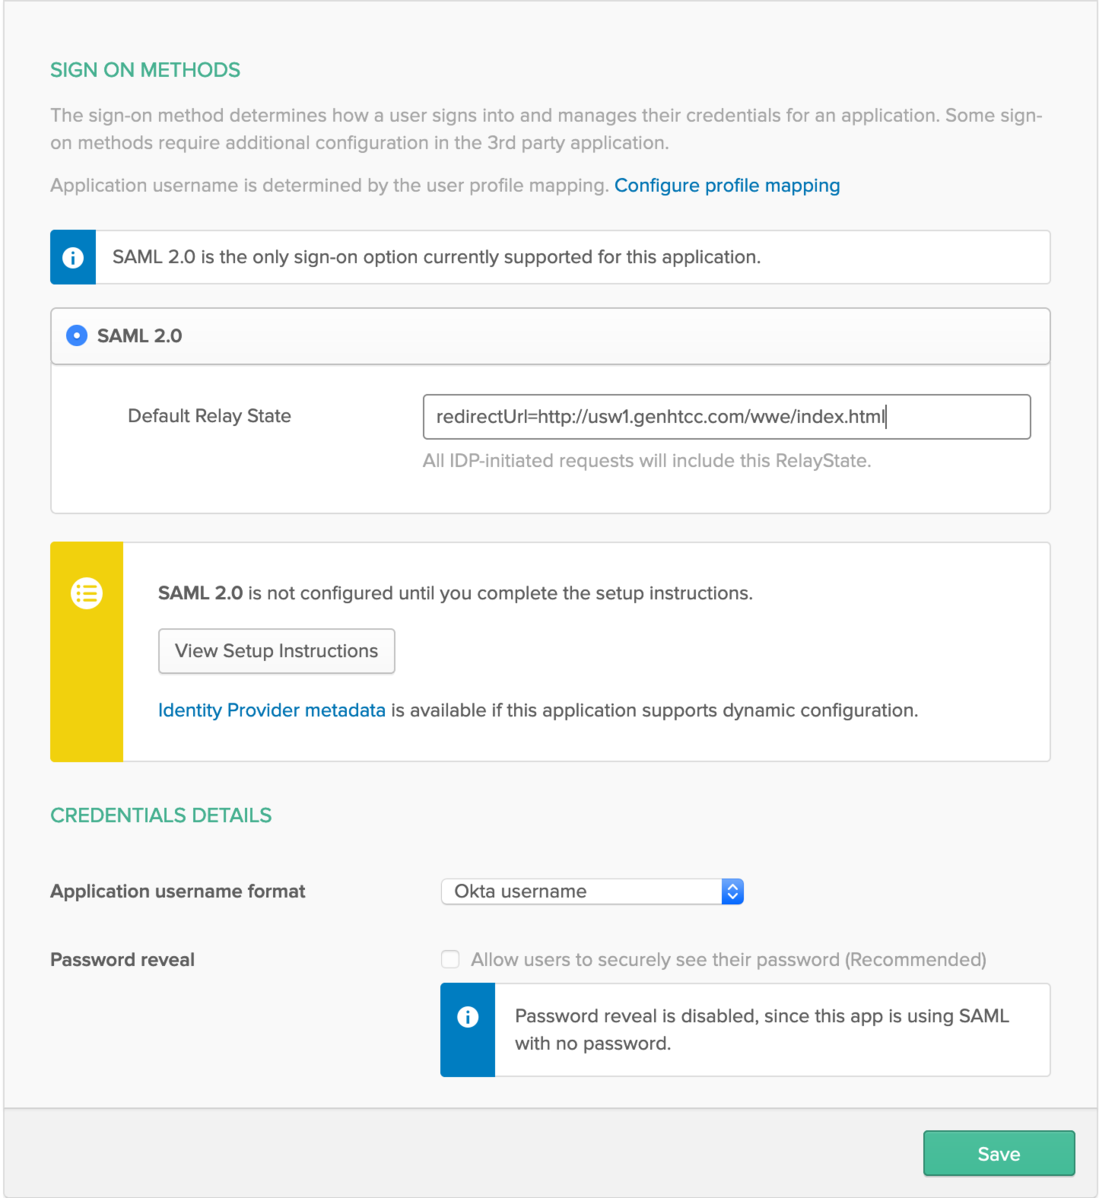Click the IDP-initiated requests RelayState hint text
Viewport: 1099px width, 1198px height.
[x=647, y=461]
